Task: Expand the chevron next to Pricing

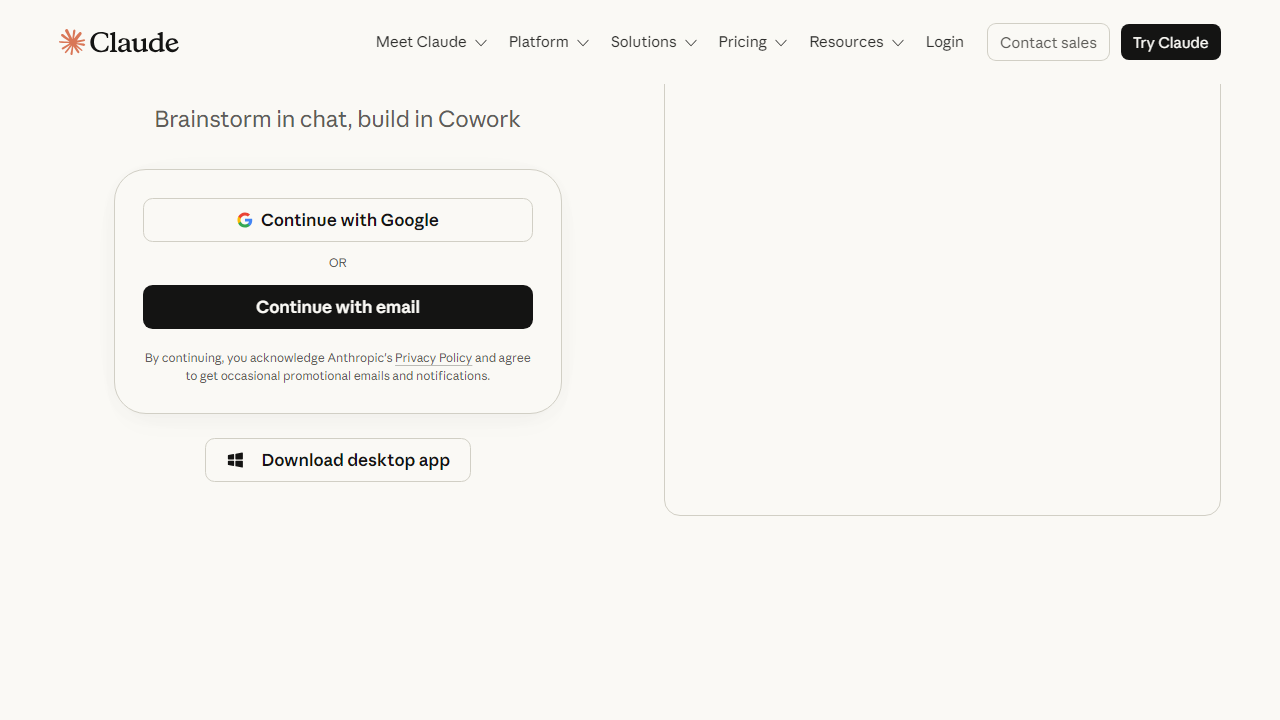Action: pos(781,43)
